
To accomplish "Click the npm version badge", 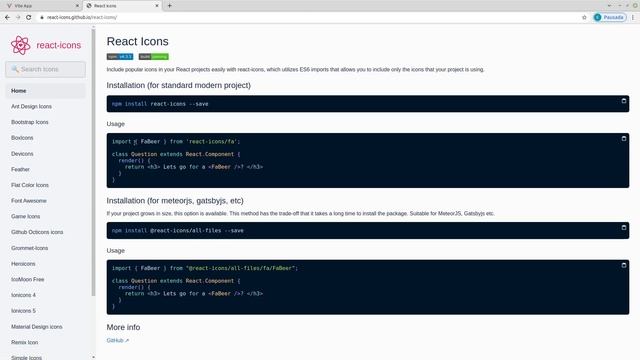I will 120,57.
